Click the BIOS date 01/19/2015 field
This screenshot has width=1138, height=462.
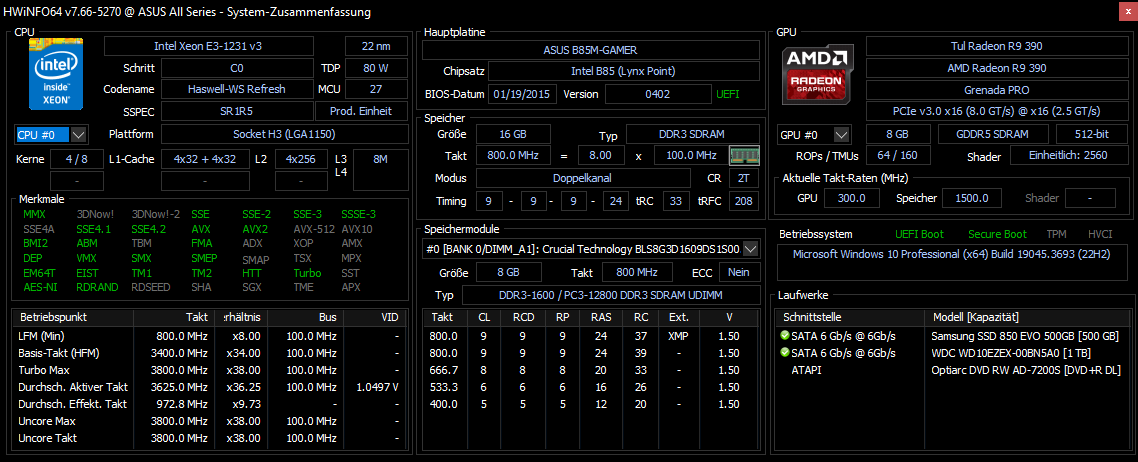[x=523, y=94]
